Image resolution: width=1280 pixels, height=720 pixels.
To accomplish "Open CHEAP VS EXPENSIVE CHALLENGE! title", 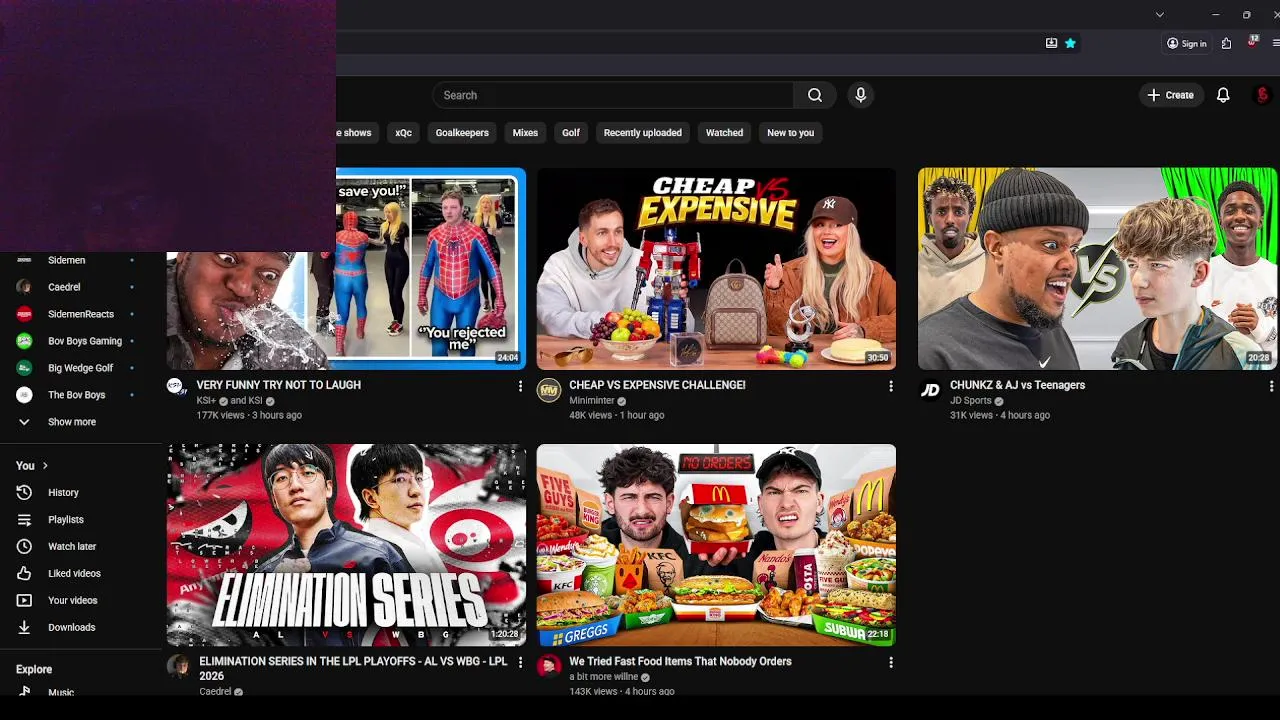I will point(657,385).
